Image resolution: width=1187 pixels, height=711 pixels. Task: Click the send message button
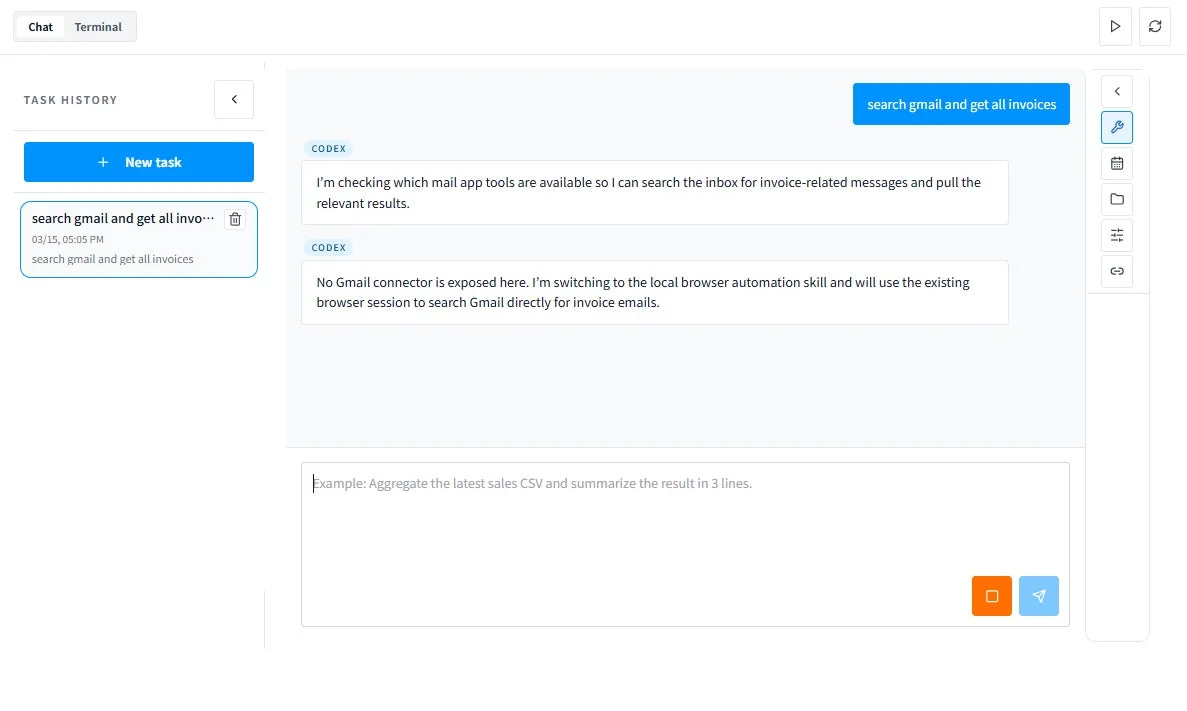[1039, 595]
